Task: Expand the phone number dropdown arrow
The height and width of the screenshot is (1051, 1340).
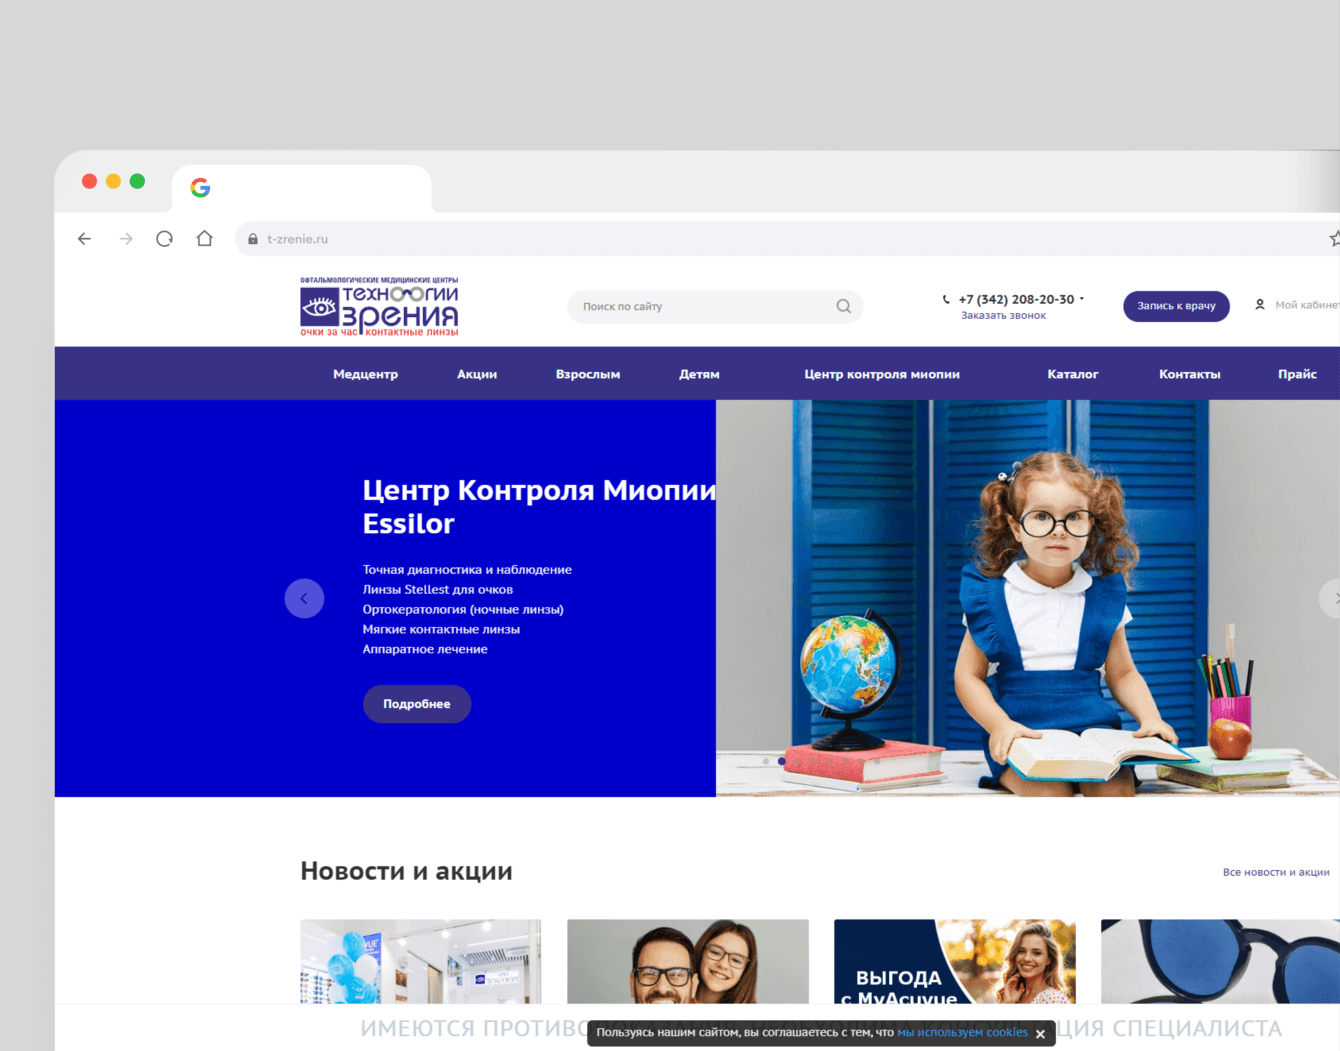Action: pyautogui.click(x=1082, y=298)
